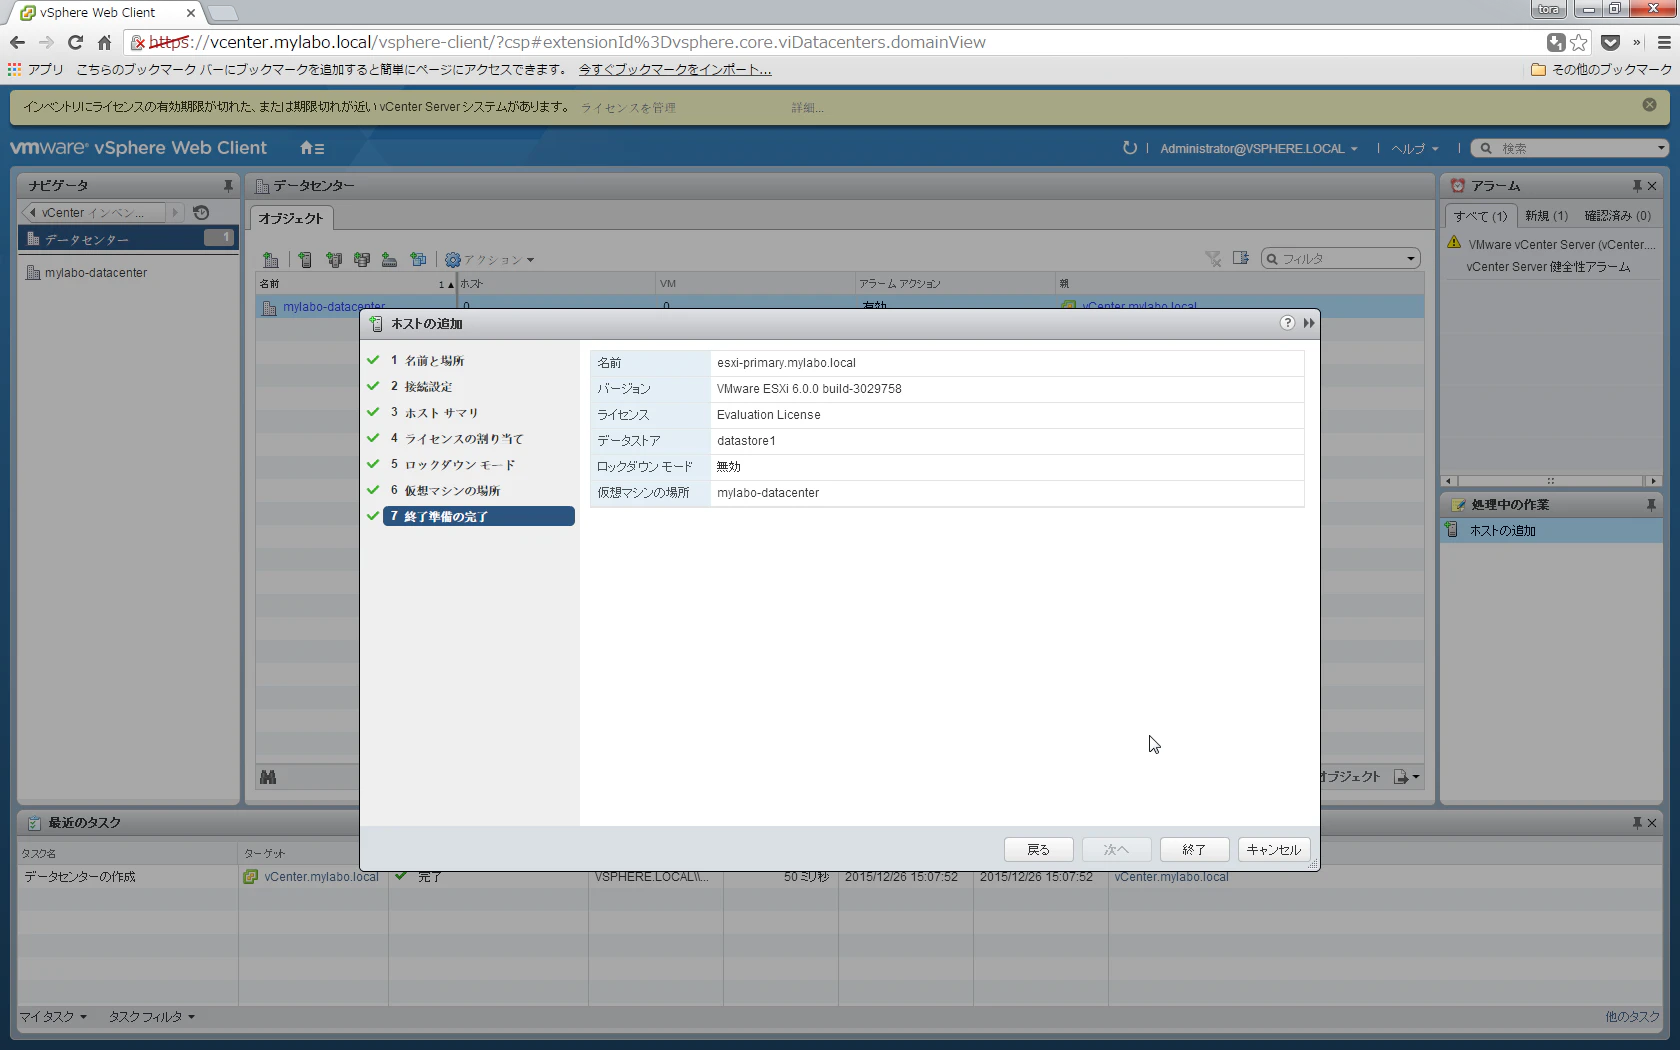Open find with the binoculars icon
Viewport: 1680px width, 1050px height.
click(268, 777)
